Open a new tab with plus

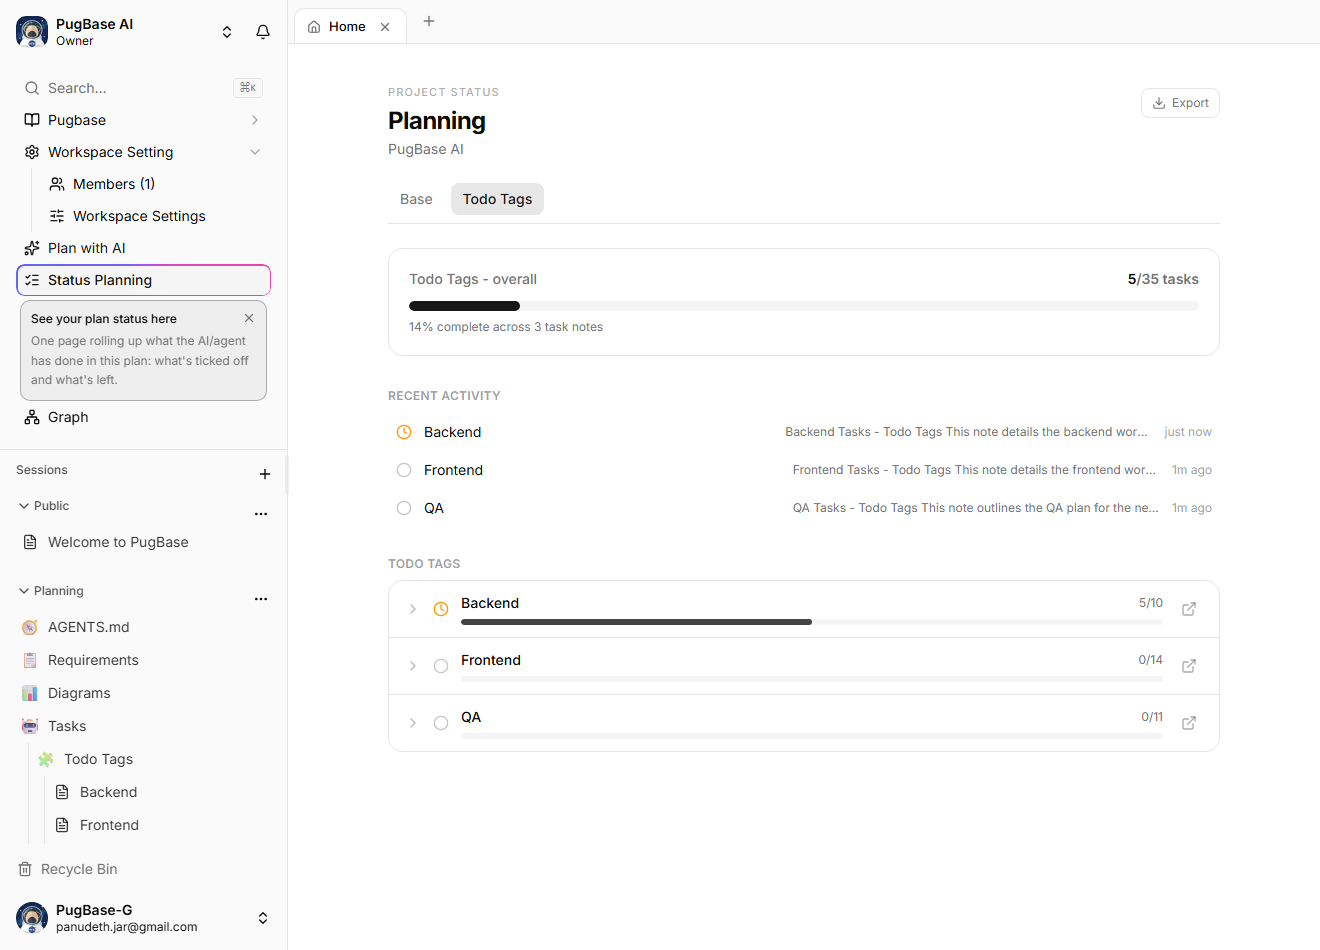tap(429, 21)
